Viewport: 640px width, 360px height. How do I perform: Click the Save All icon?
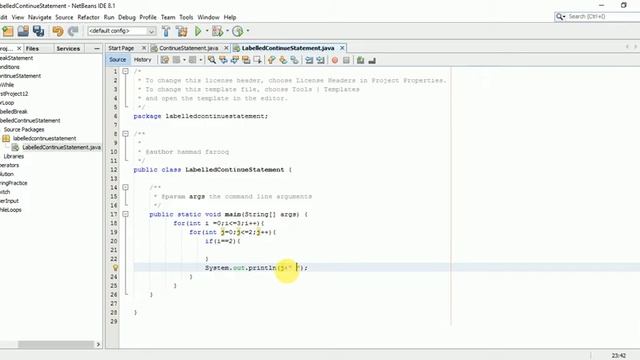[38, 31]
